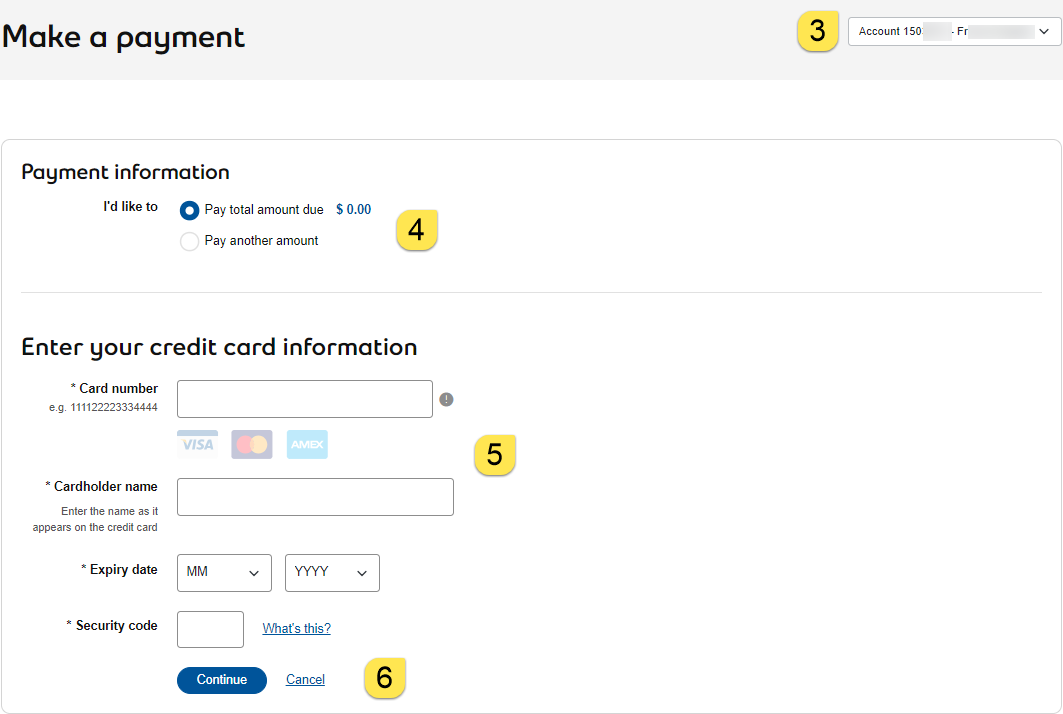
Task: Click the yellow callout badge numbered 6
Action: pyautogui.click(x=385, y=677)
